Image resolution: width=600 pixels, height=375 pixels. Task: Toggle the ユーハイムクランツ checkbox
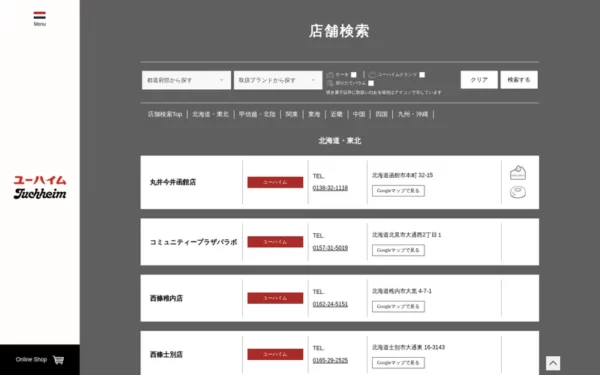(422, 75)
